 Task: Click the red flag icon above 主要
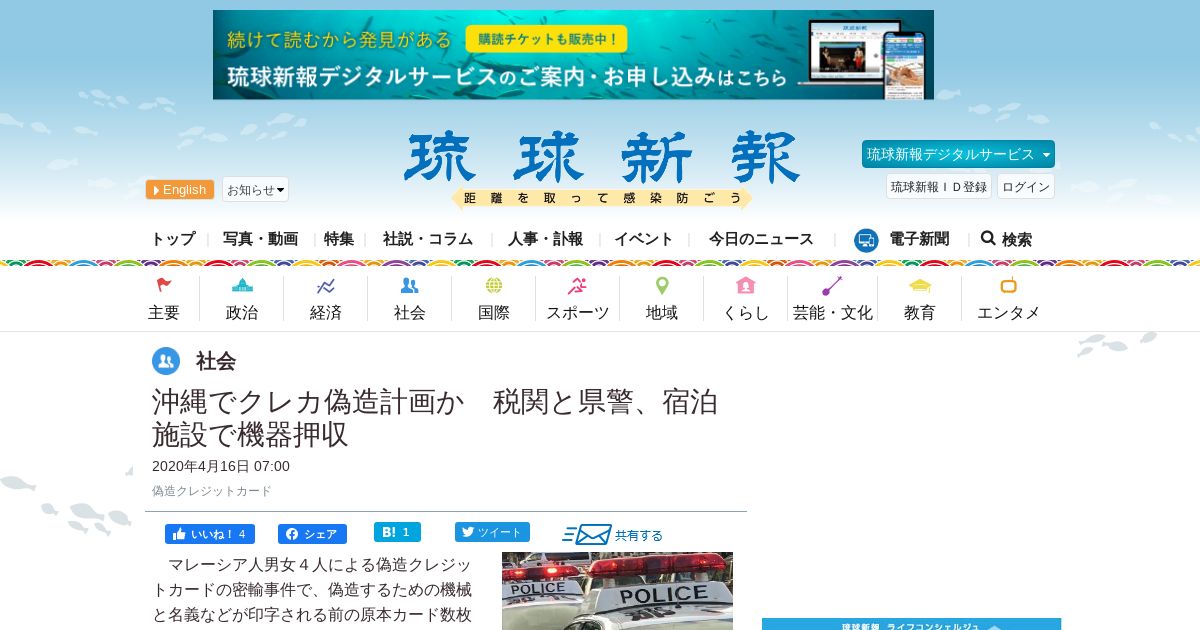(164, 286)
